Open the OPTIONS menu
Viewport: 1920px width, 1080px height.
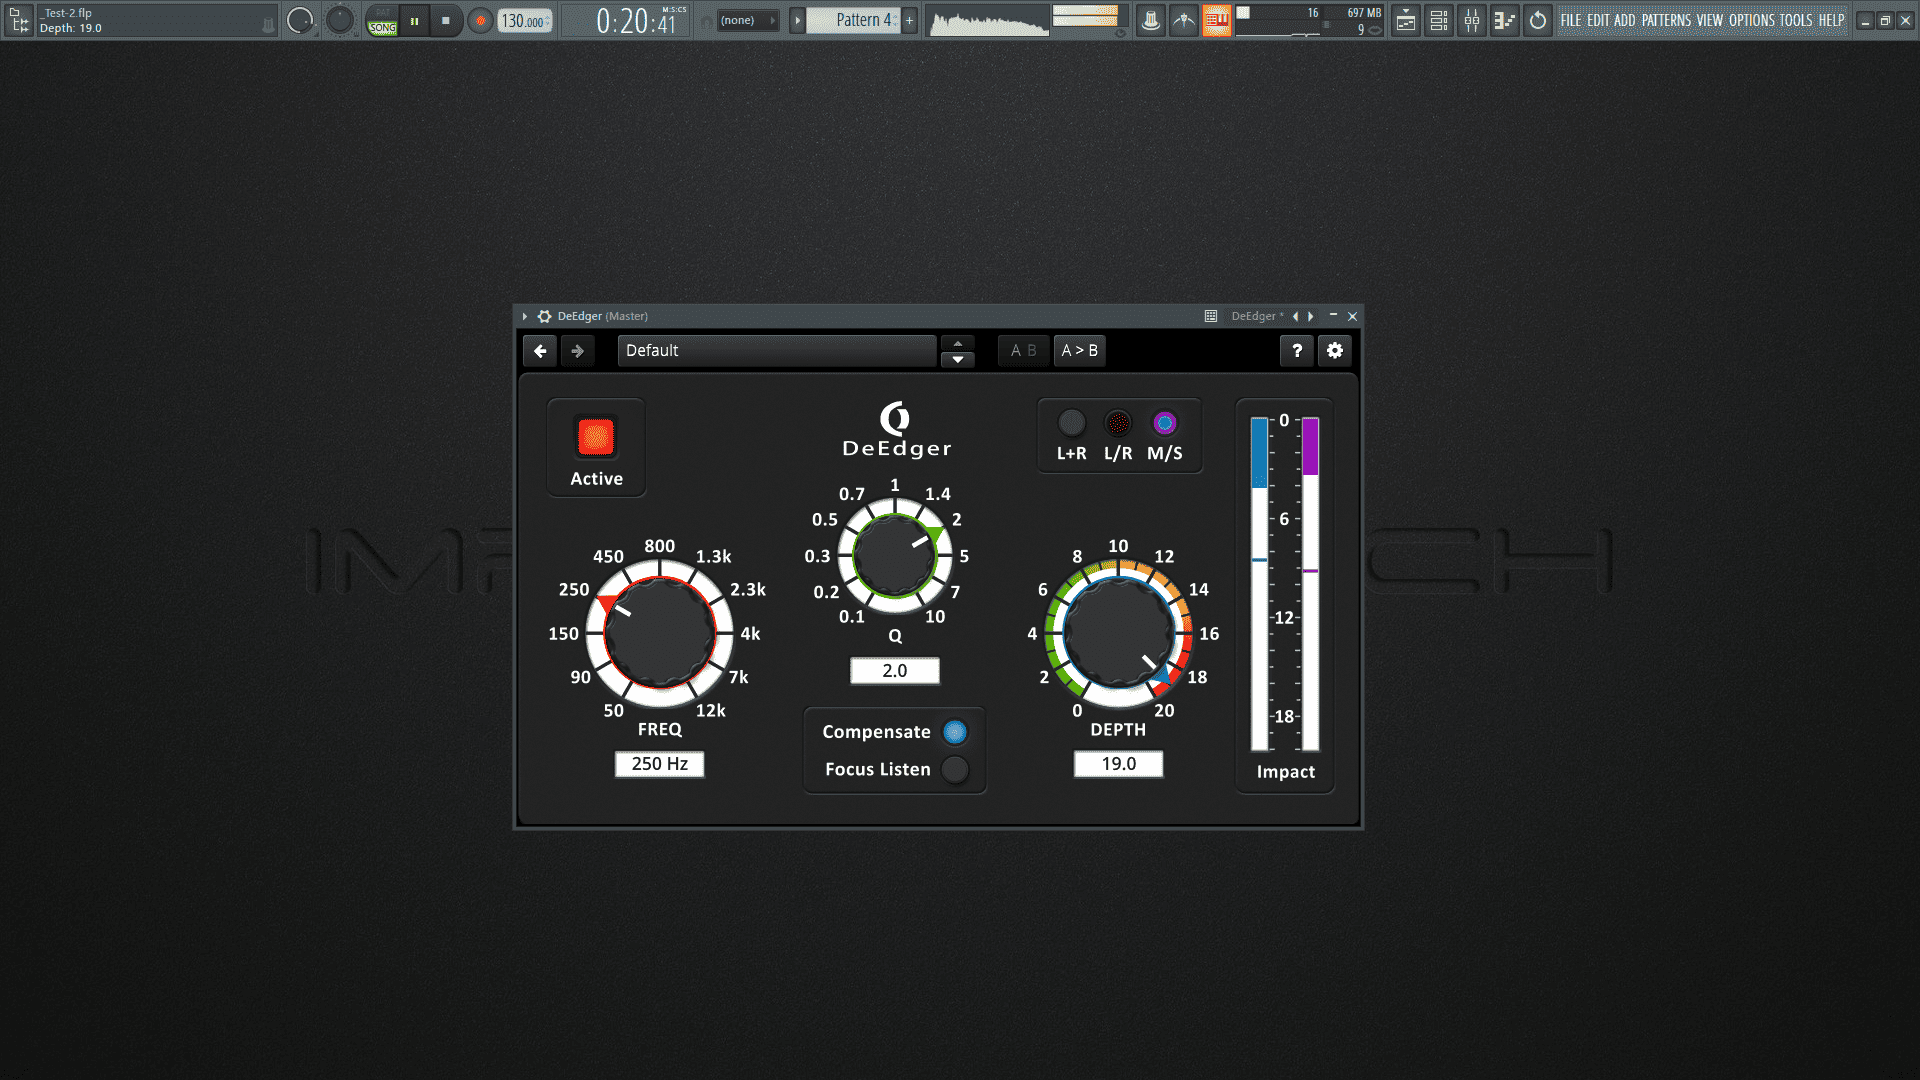[1752, 20]
